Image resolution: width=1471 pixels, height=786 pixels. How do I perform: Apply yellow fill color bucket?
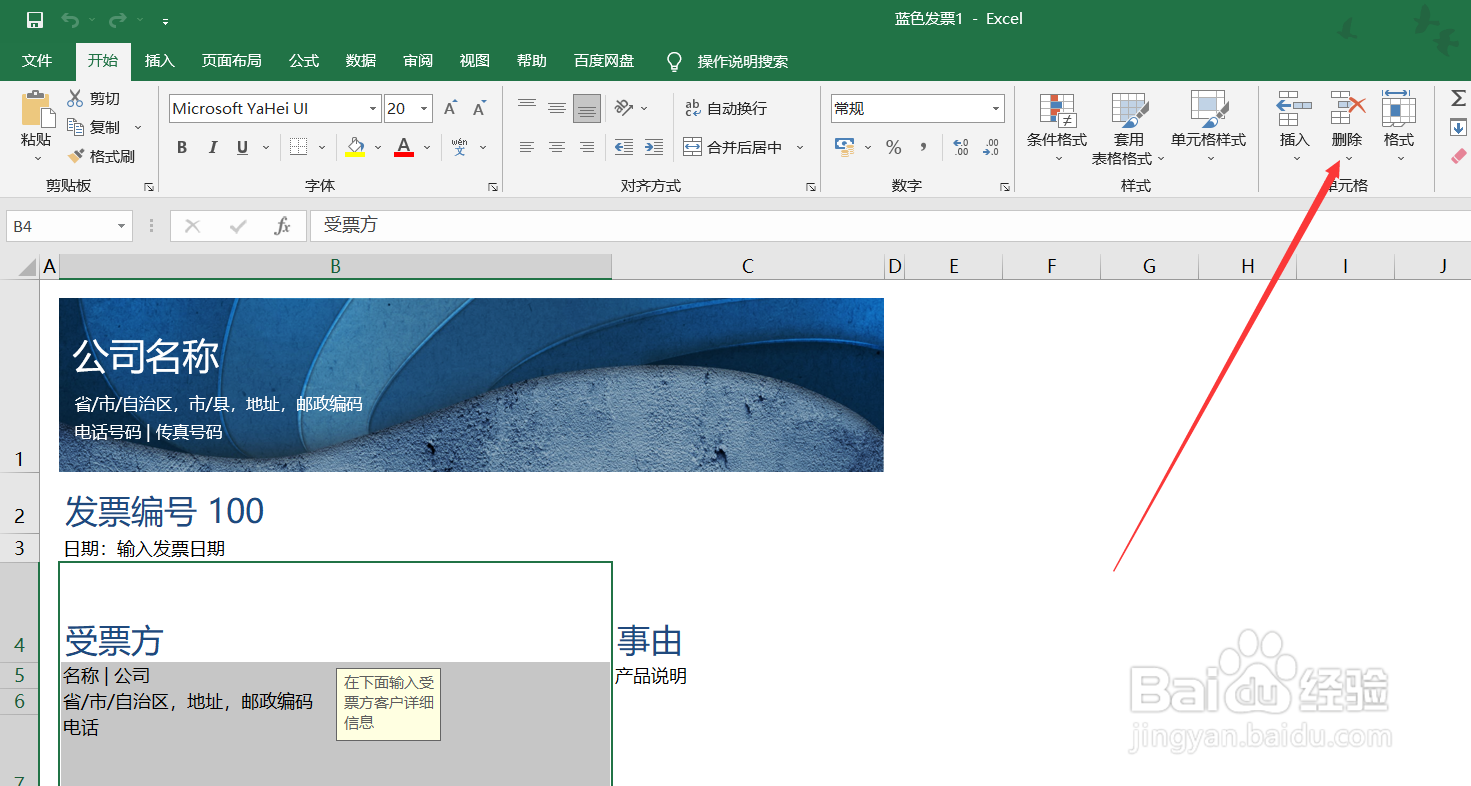[355, 147]
